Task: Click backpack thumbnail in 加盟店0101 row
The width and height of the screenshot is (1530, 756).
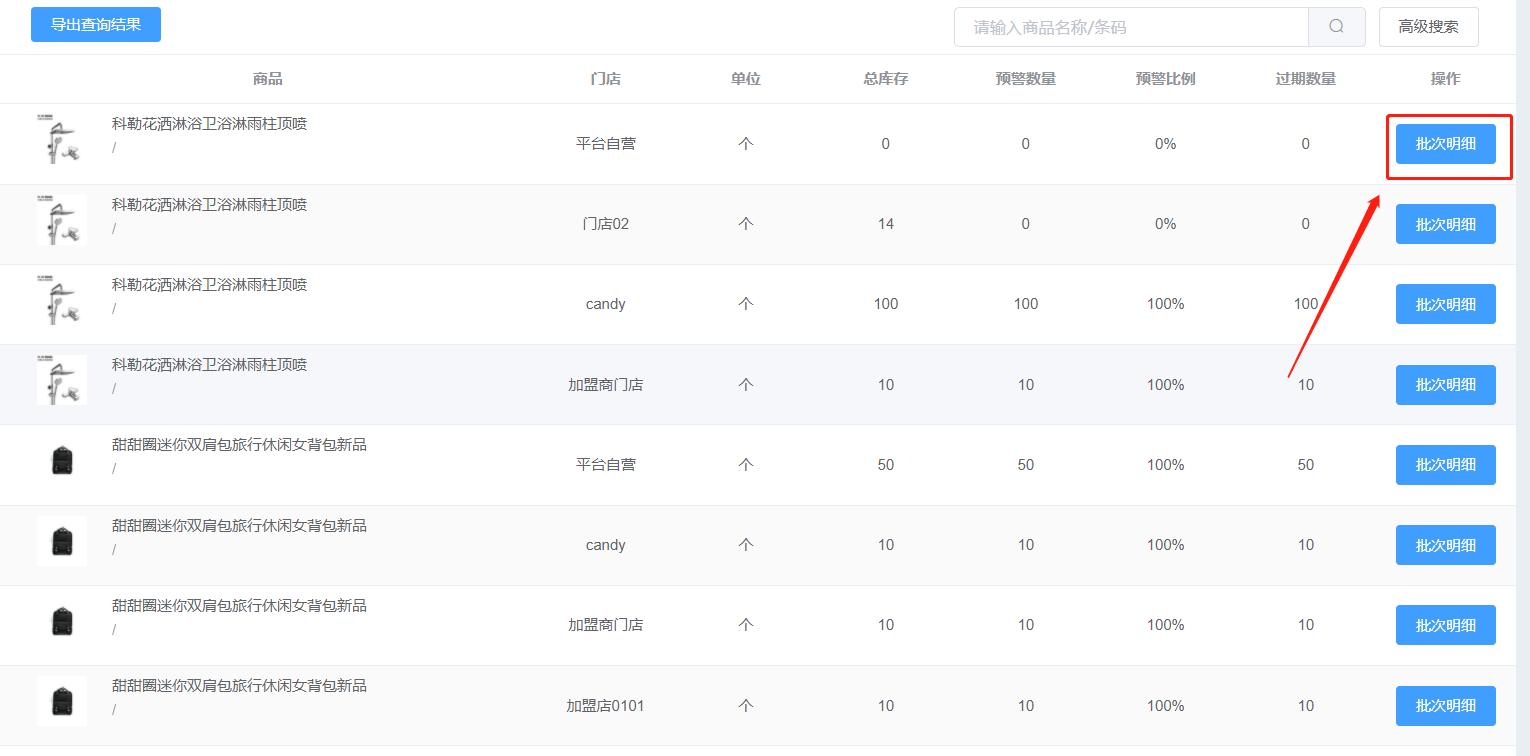Action: pyautogui.click(x=62, y=701)
